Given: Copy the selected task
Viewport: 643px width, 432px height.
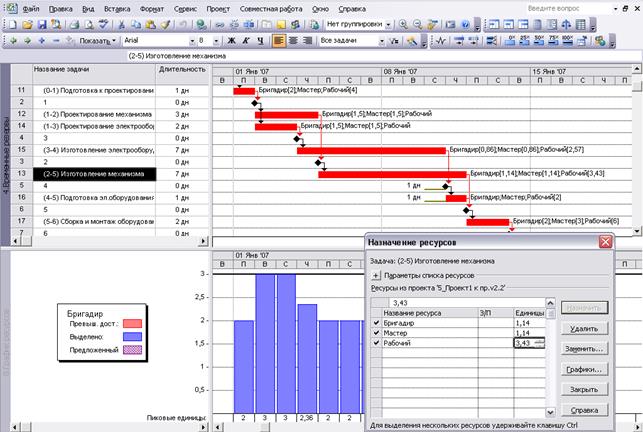Looking at the screenshot, I should tap(136, 25).
